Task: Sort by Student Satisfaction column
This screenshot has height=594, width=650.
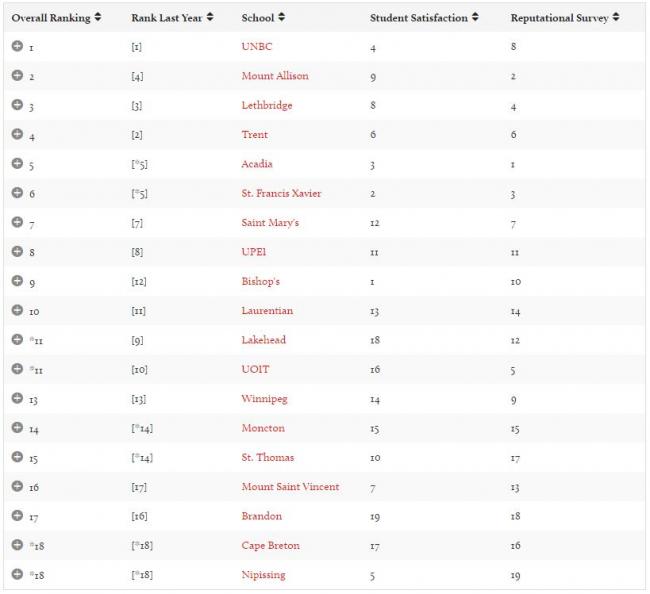Action: [424, 18]
